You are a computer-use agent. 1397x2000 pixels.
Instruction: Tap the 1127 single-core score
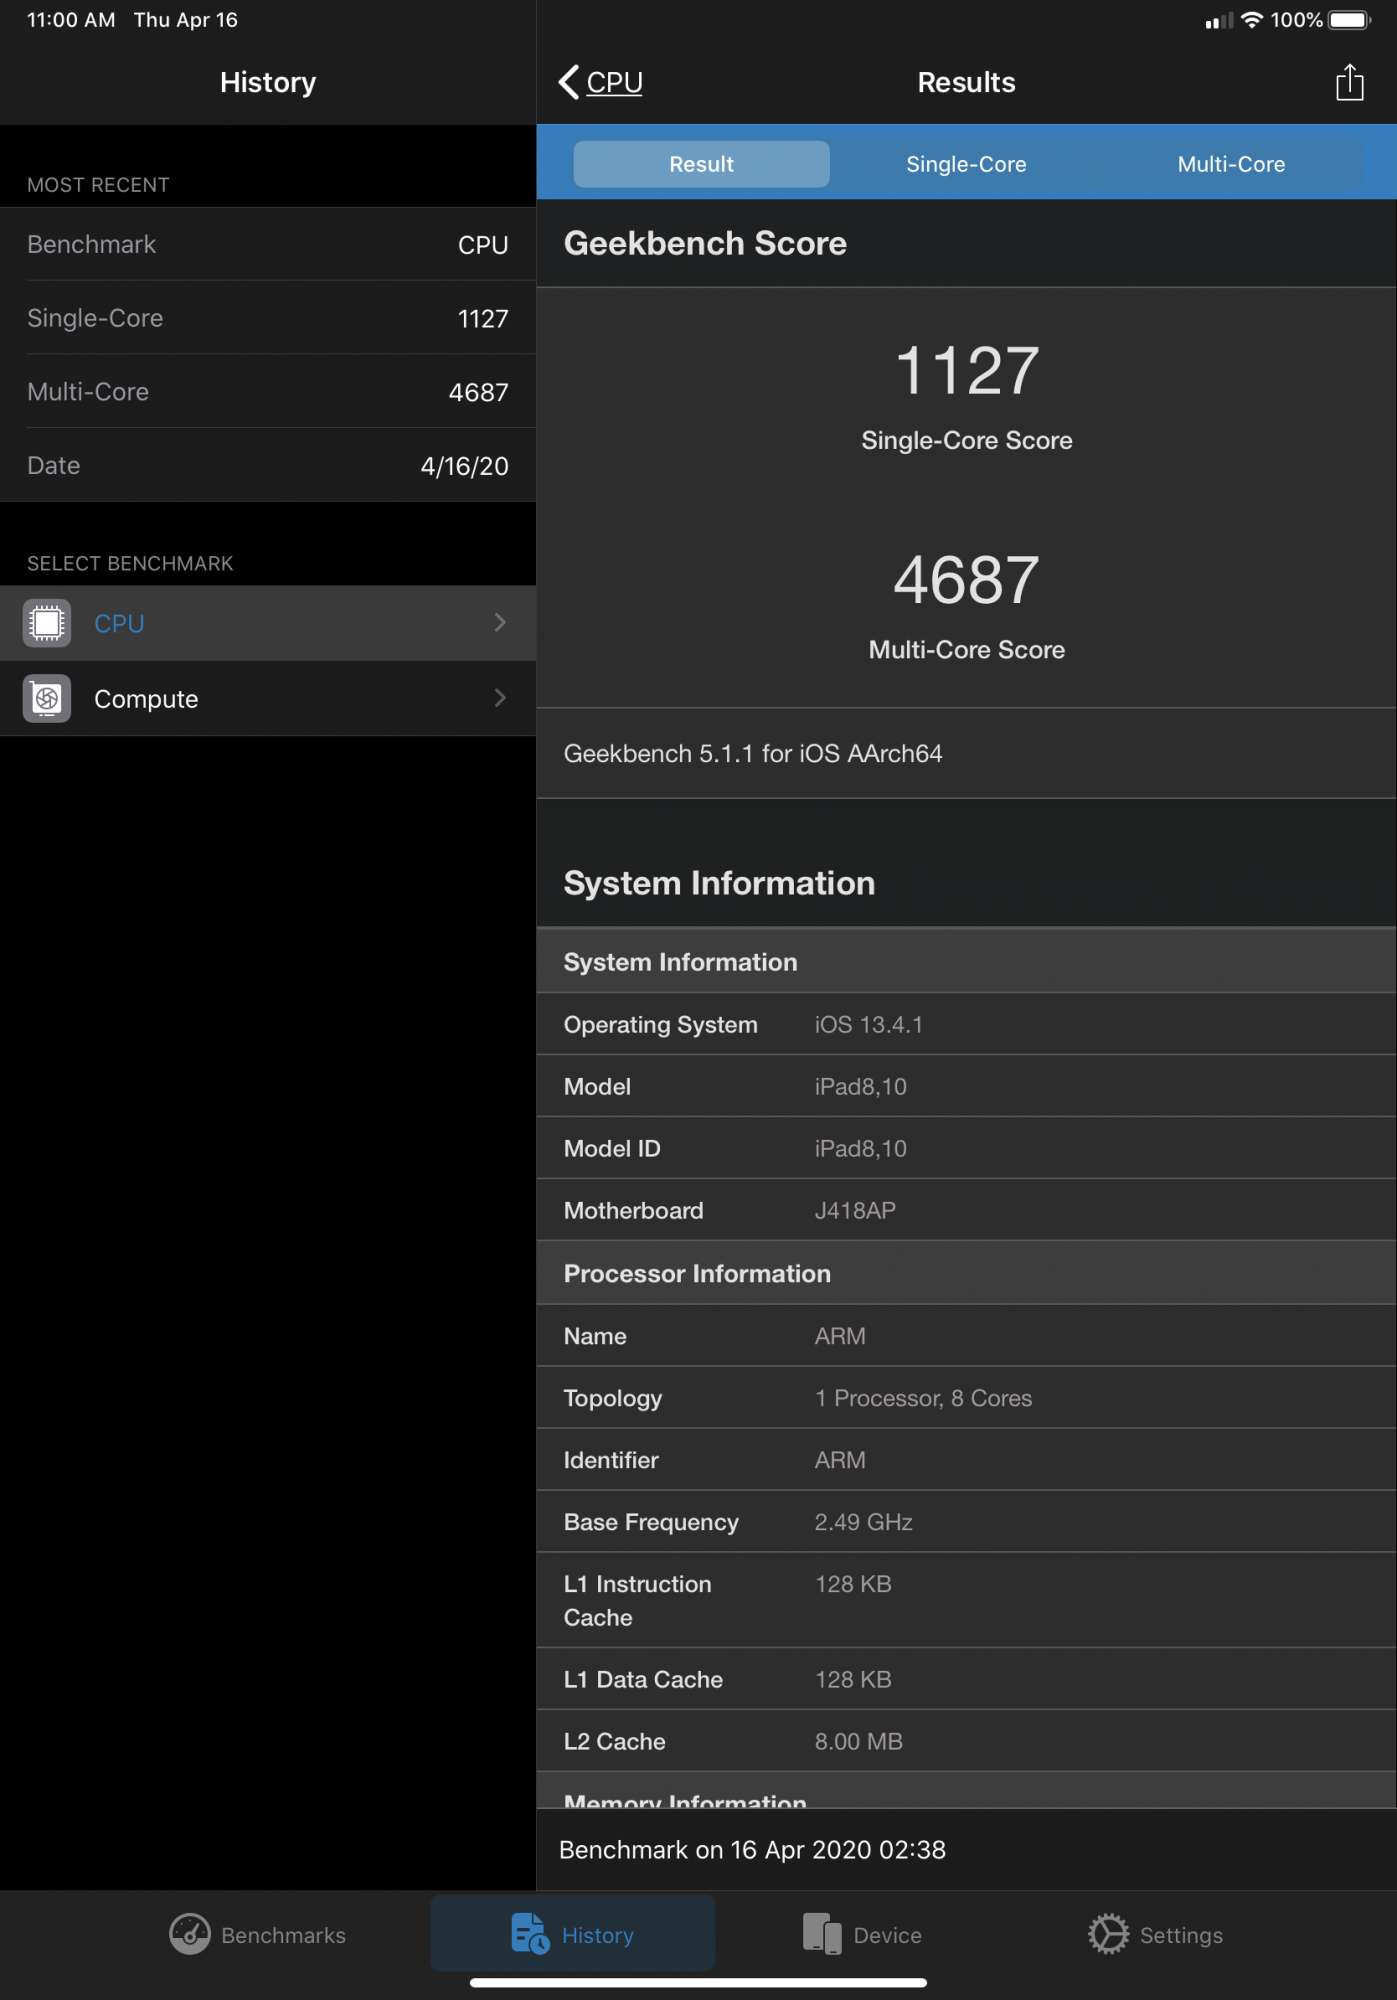click(967, 370)
